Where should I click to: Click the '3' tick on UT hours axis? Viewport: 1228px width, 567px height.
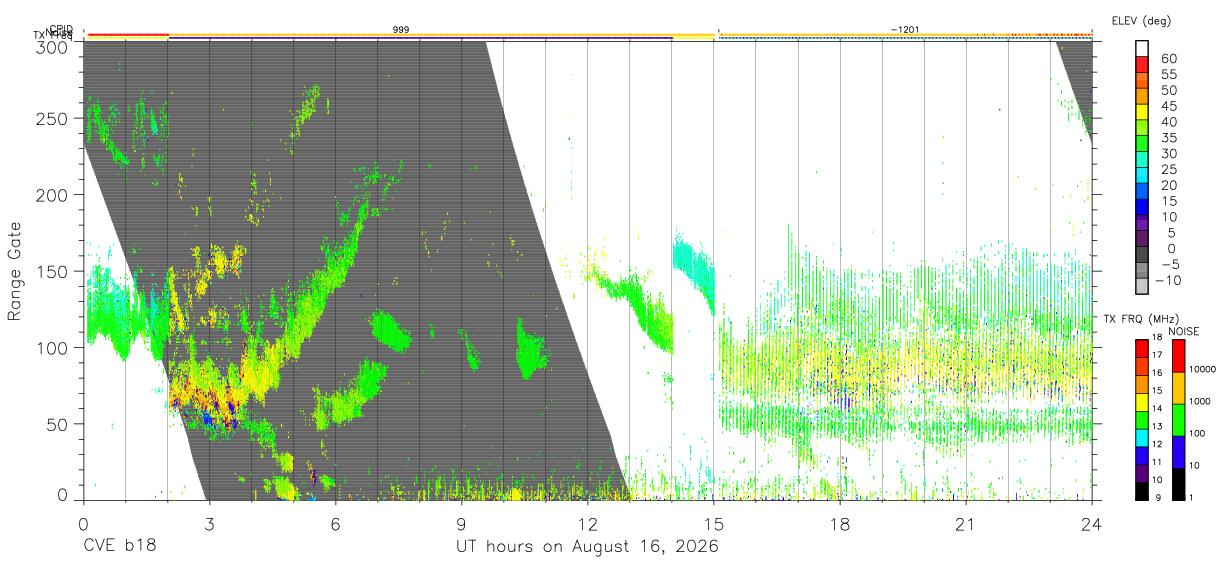(209, 524)
